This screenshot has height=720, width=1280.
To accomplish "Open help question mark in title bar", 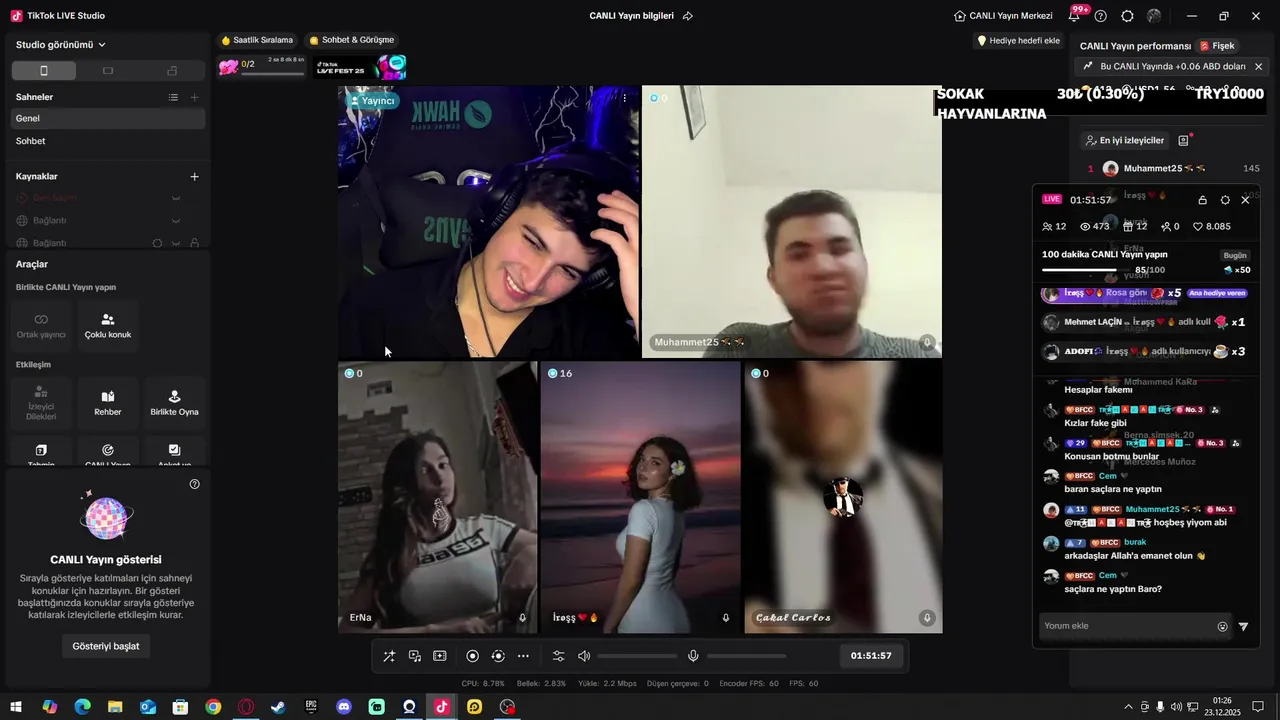I will [1101, 16].
